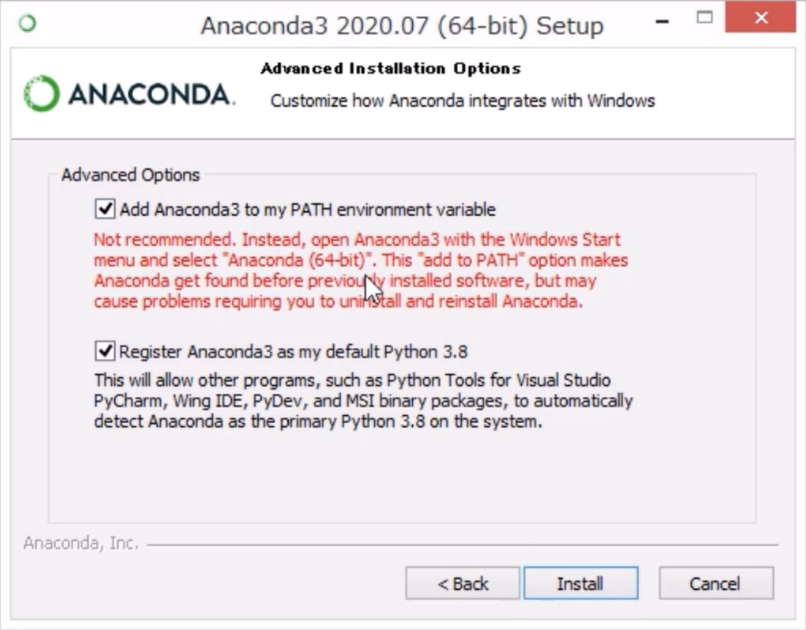Click the ANACONDA wordmark in the header

pos(150,94)
